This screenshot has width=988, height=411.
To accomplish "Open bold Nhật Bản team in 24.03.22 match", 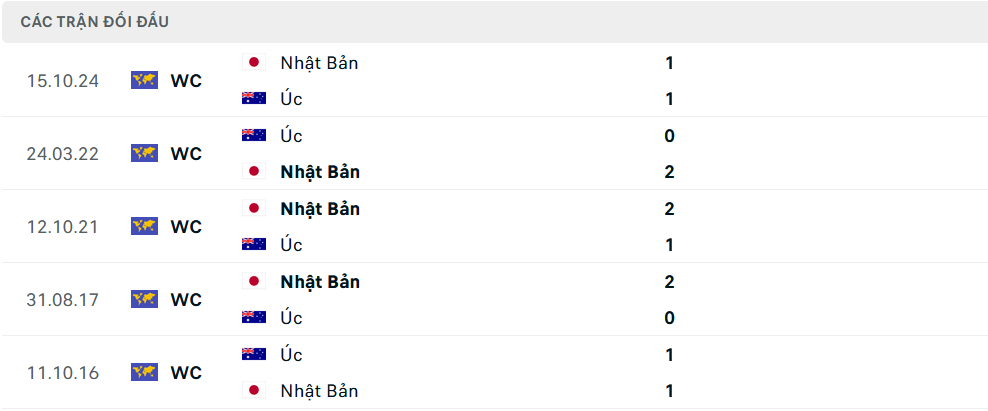I will [320, 171].
